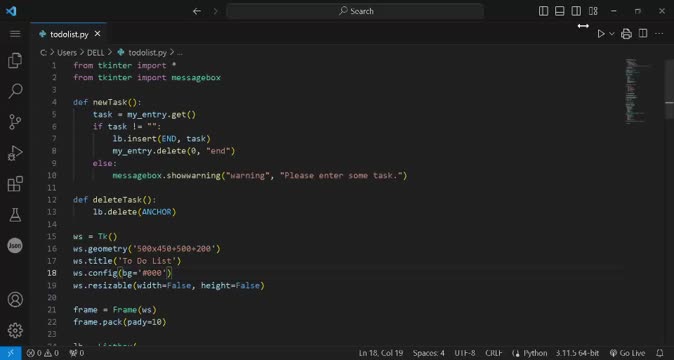Viewport: 674px width, 360px height.
Task: Open the Json extension icon
Action: coord(15,246)
